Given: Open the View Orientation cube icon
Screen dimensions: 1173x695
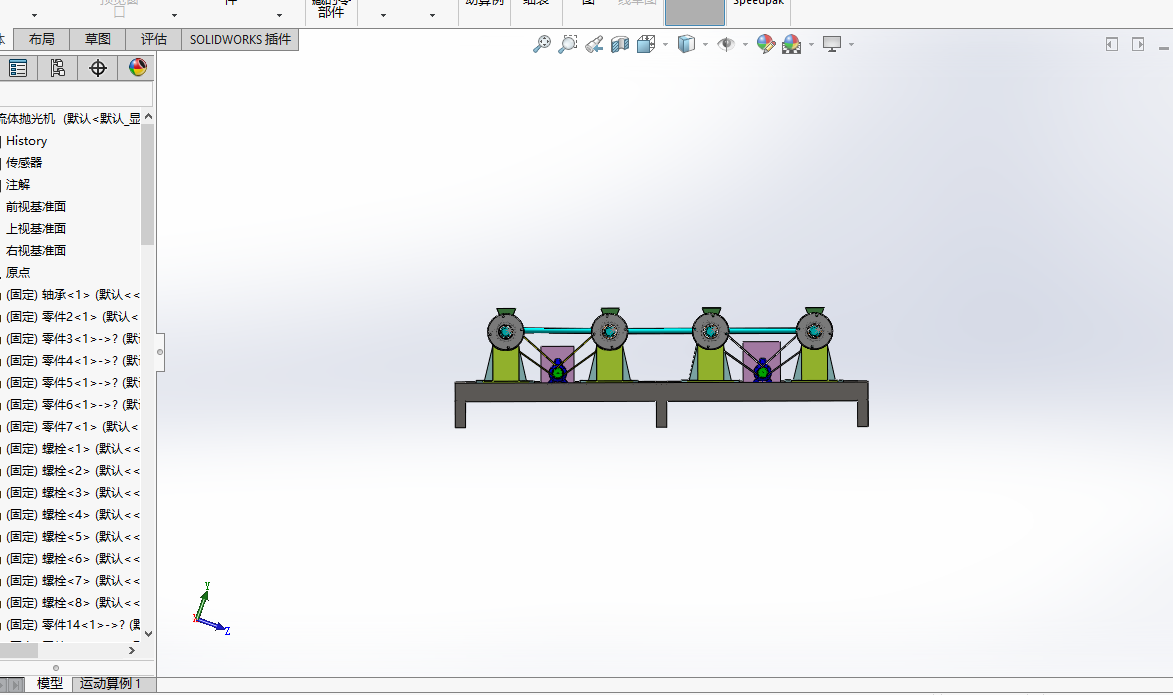Looking at the screenshot, I should [x=646, y=44].
